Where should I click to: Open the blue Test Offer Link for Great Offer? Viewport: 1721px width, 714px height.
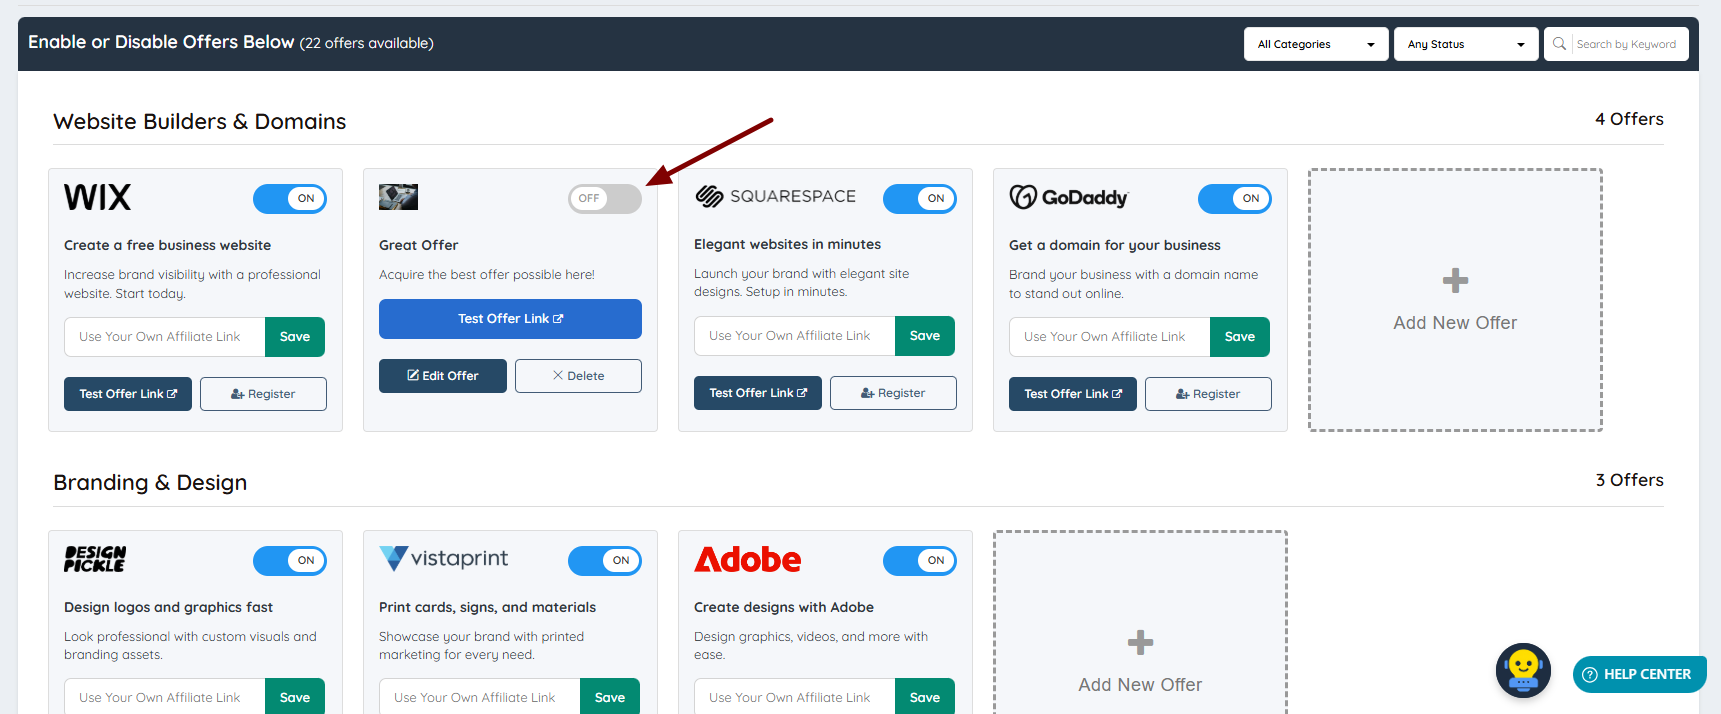pyautogui.click(x=510, y=319)
